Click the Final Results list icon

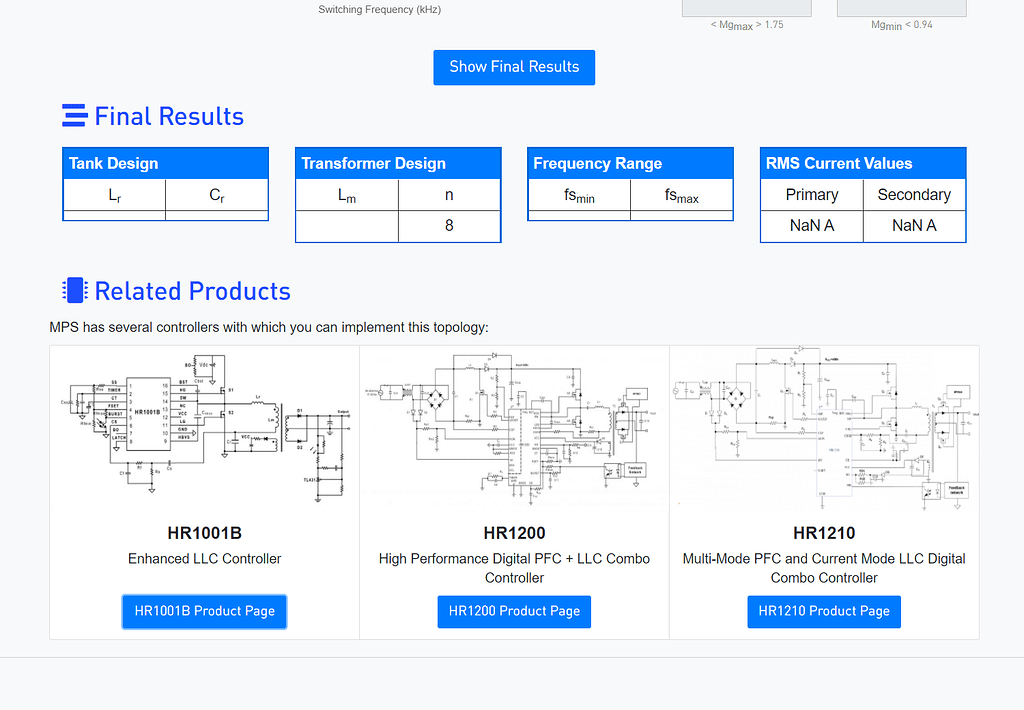[74, 116]
